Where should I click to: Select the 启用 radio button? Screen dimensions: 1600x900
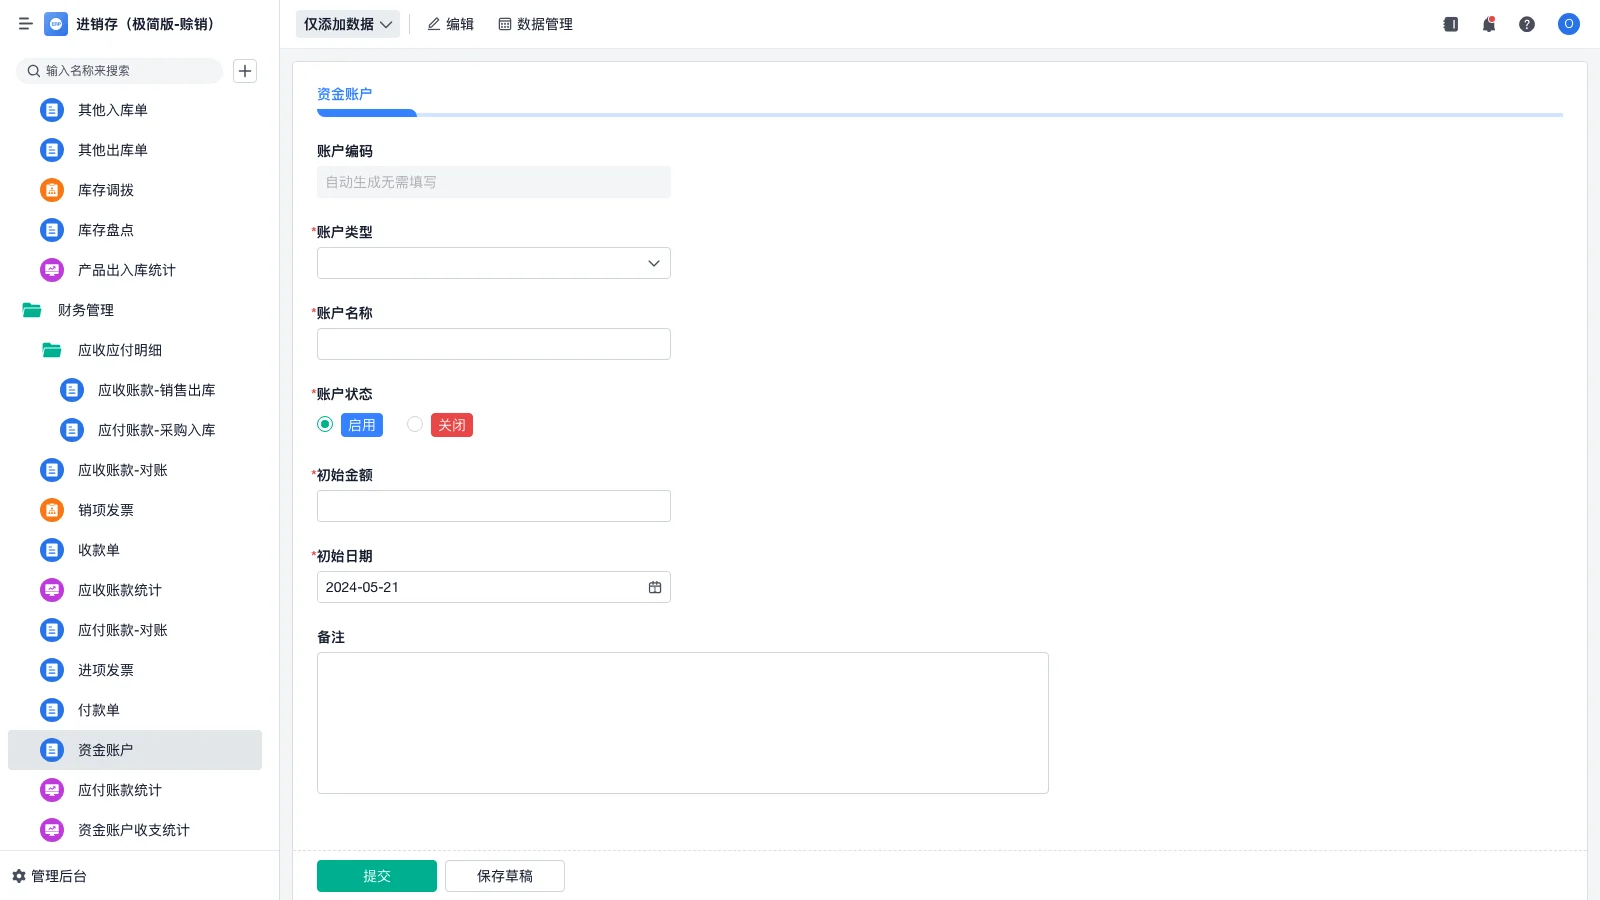click(325, 424)
